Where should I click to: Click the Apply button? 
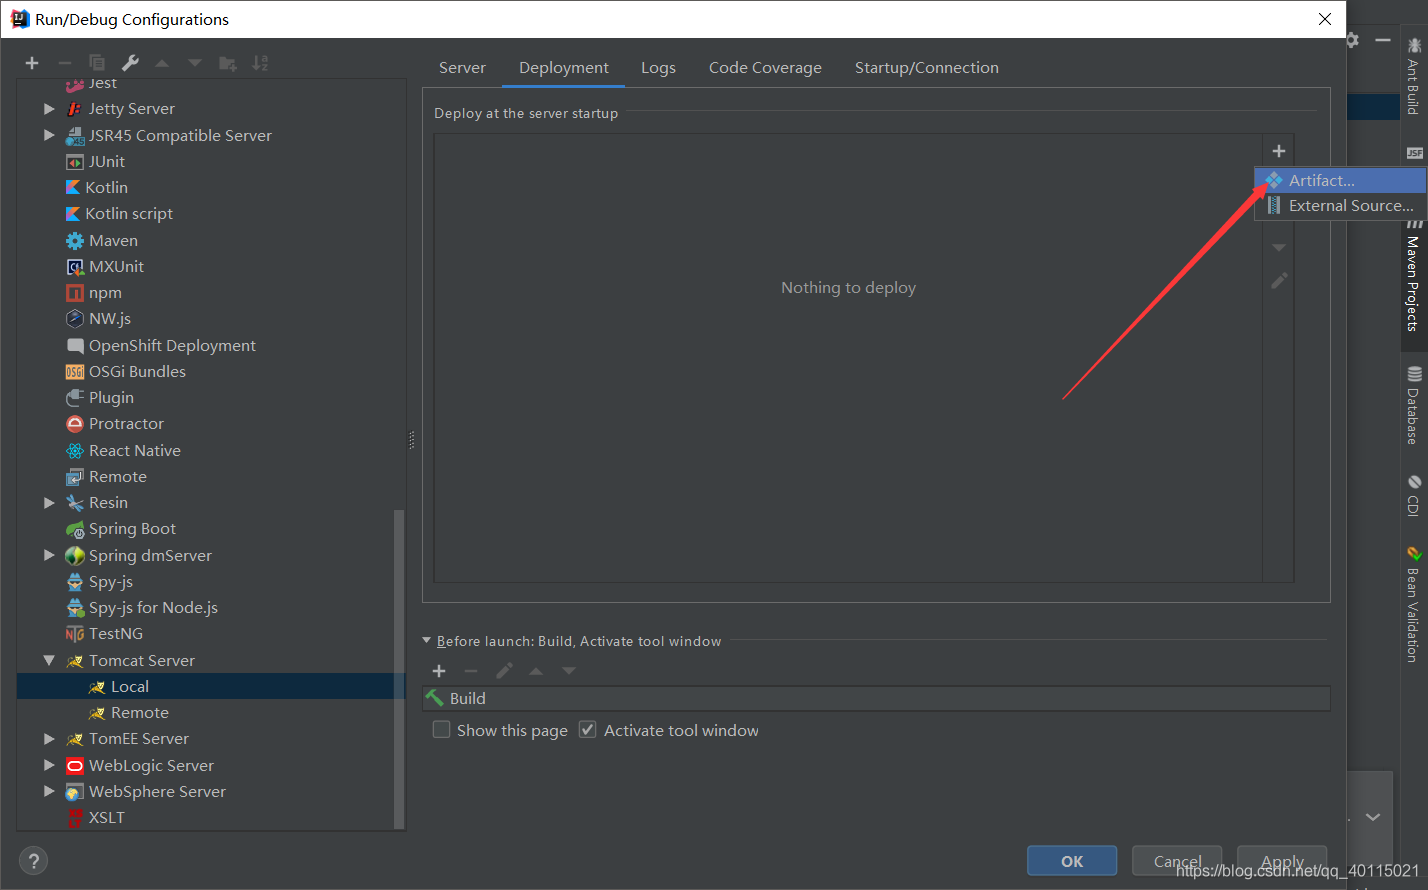[1282, 861]
